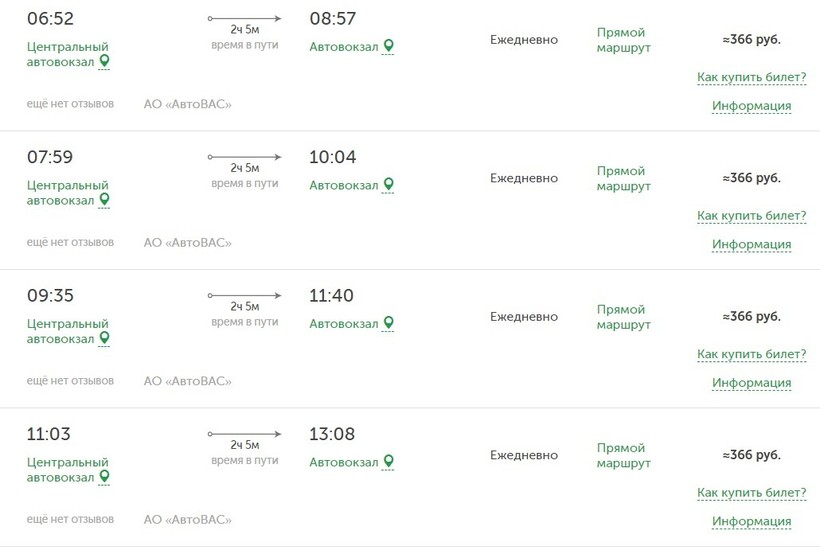Click departure map pin for 11:03 trip
Screen dimensions: 820x550
105,476
